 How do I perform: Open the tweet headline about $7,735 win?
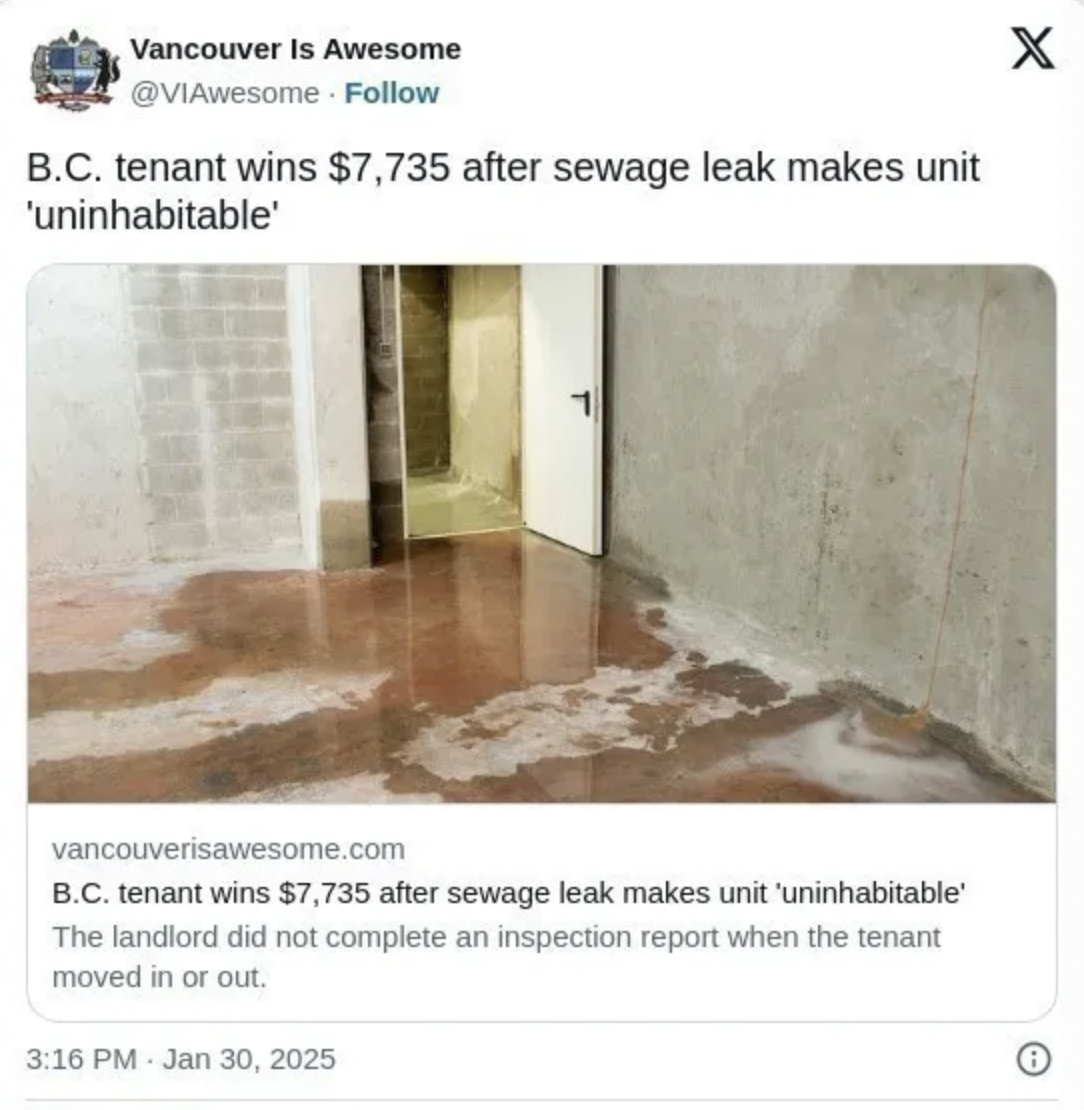(503, 191)
